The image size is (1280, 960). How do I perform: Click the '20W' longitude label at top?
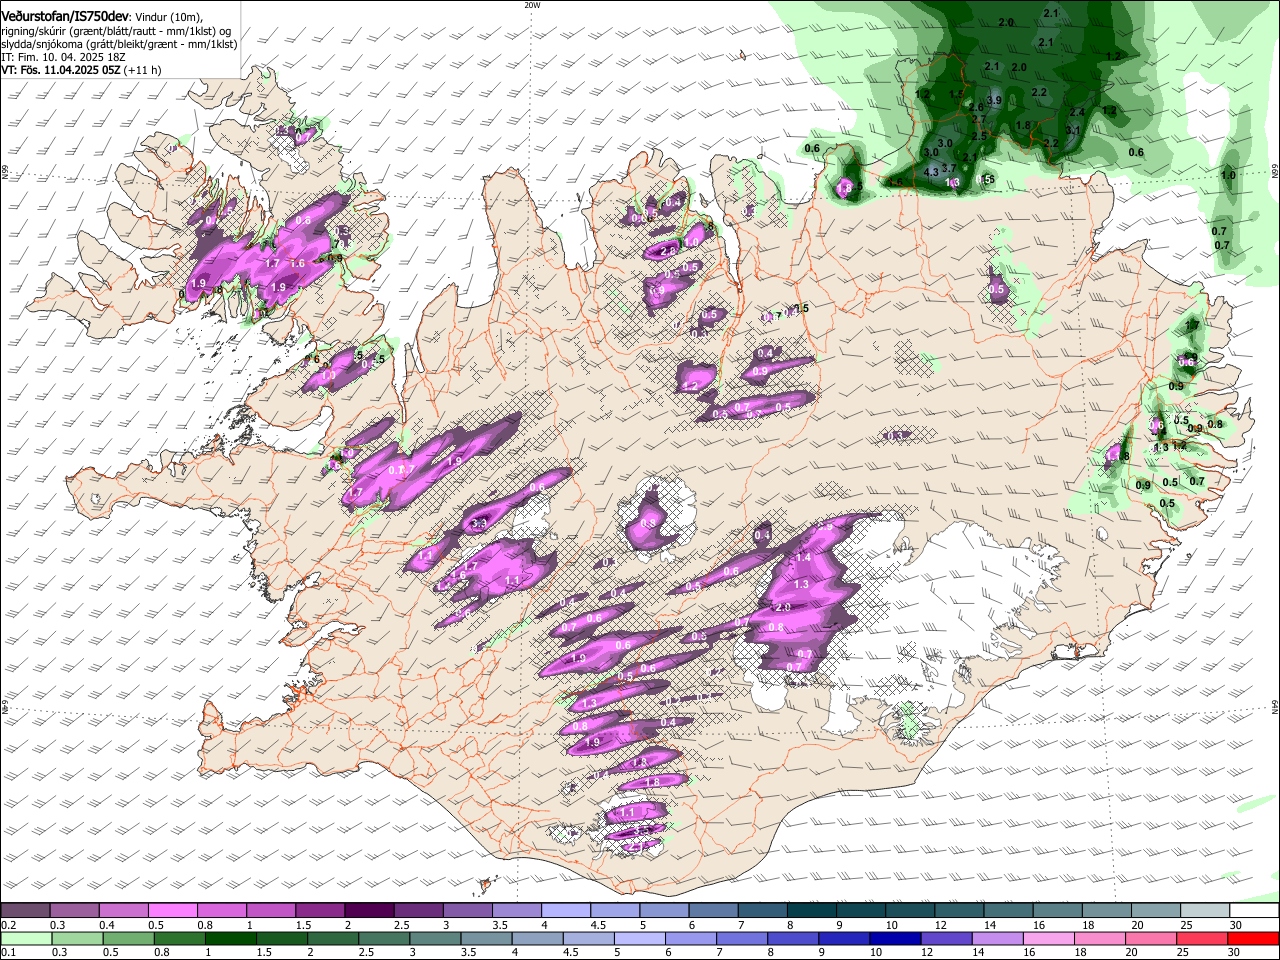click(x=532, y=5)
